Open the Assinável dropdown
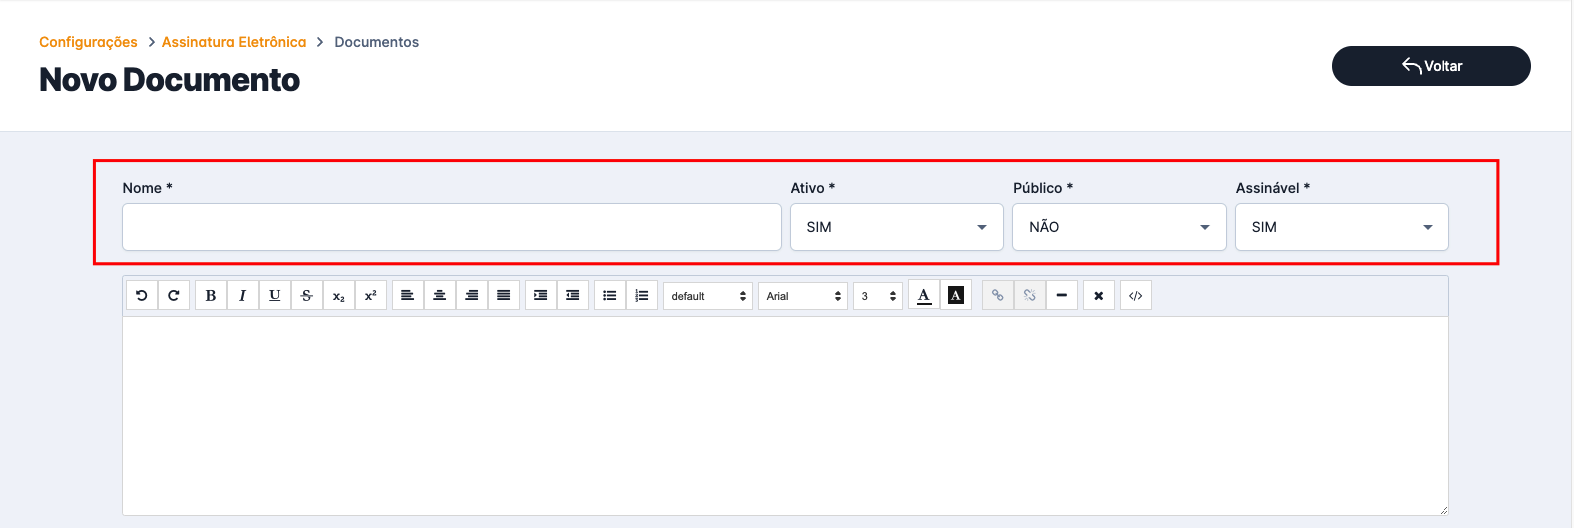 [1341, 227]
